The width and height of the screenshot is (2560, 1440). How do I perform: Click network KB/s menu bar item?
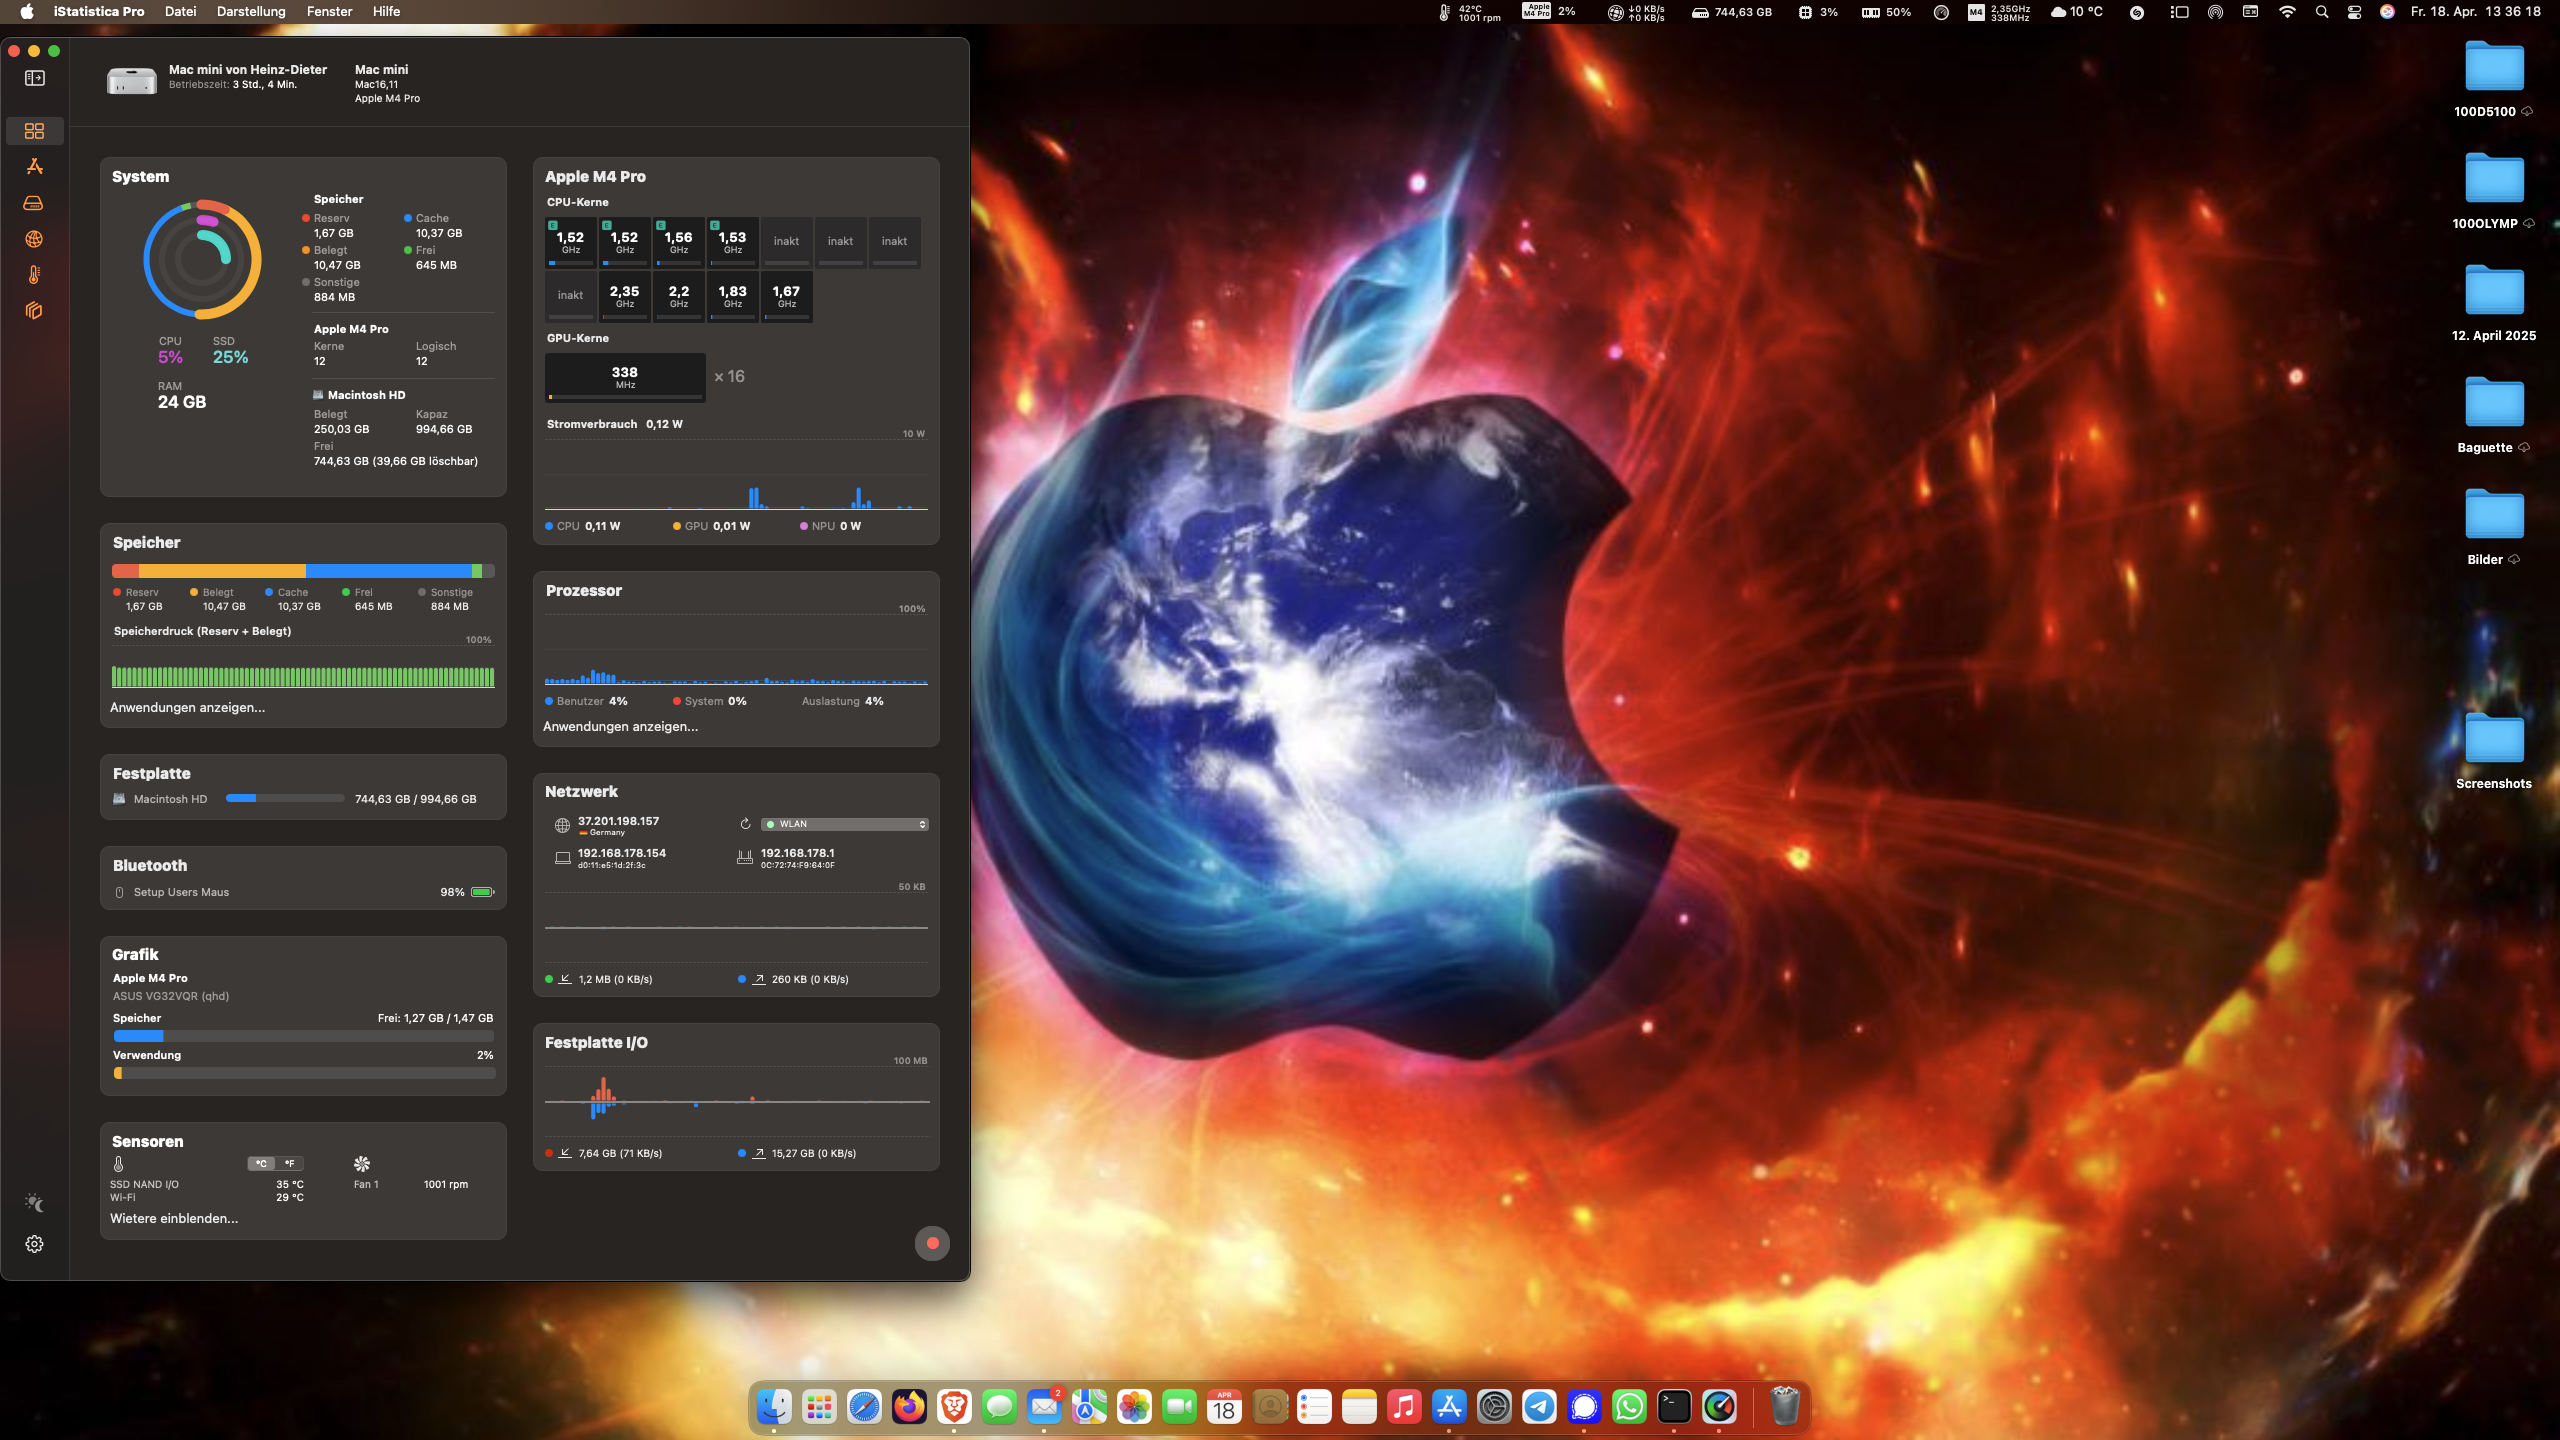click(1636, 12)
